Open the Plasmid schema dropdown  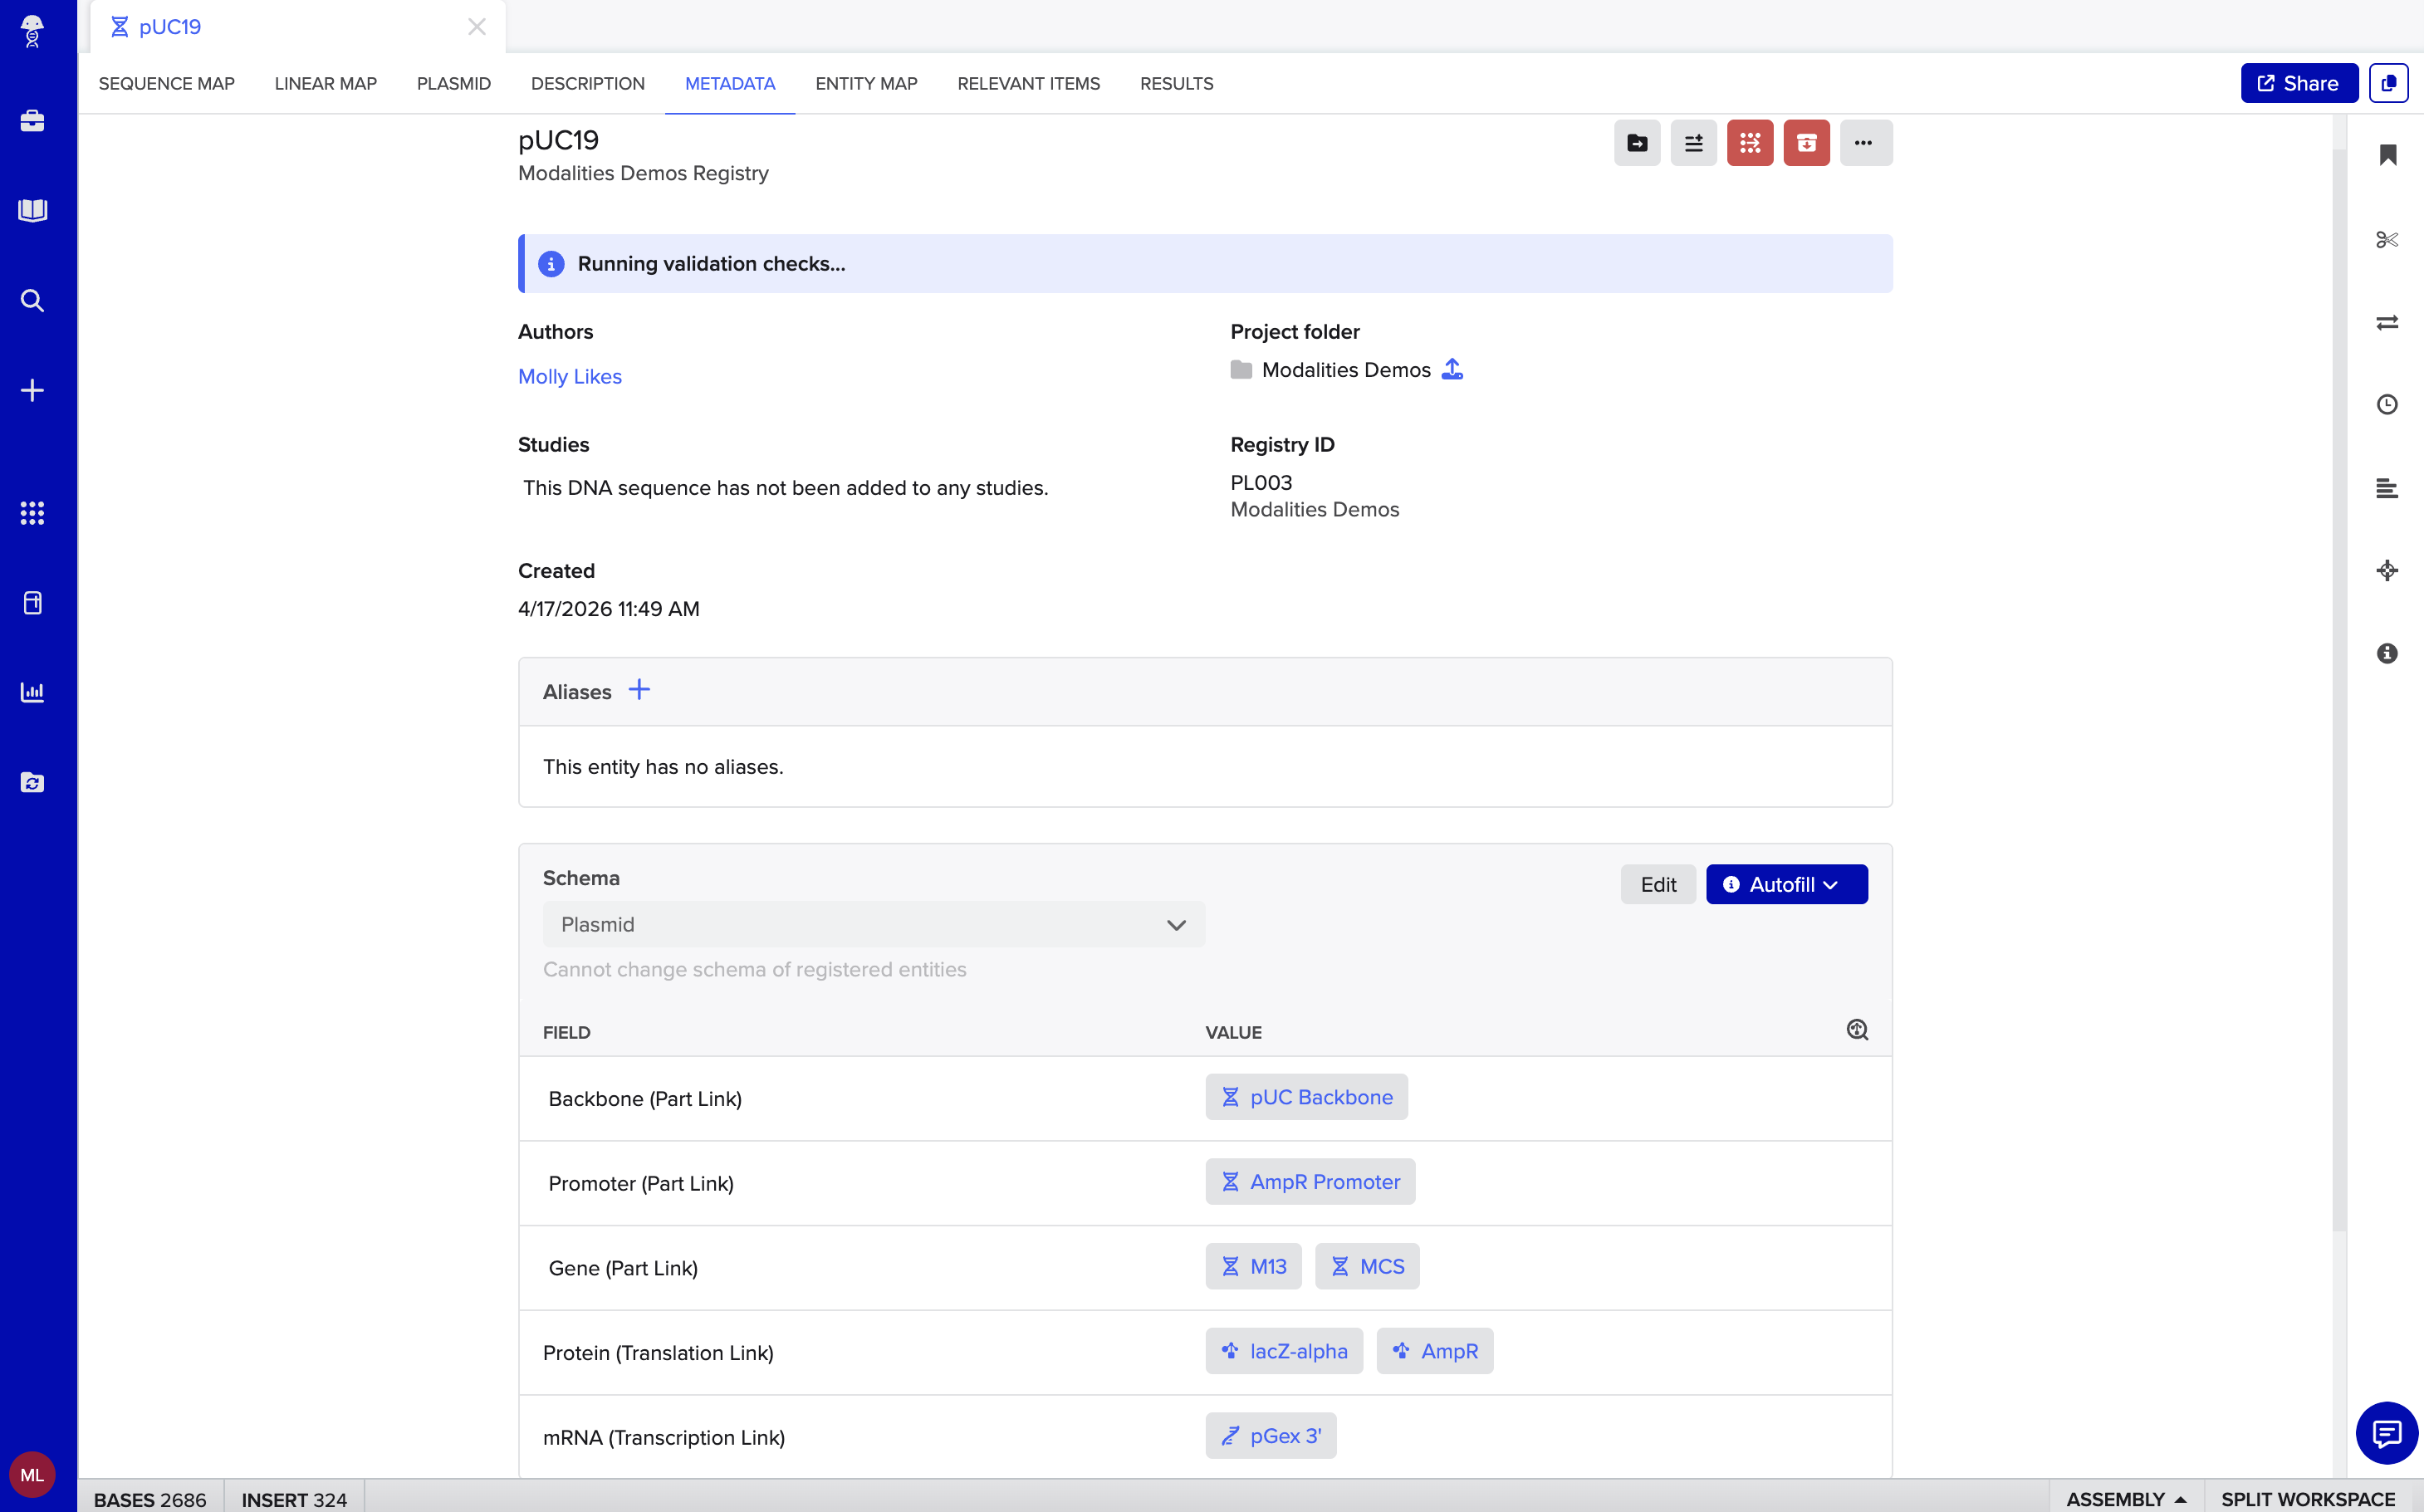(873, 924)
